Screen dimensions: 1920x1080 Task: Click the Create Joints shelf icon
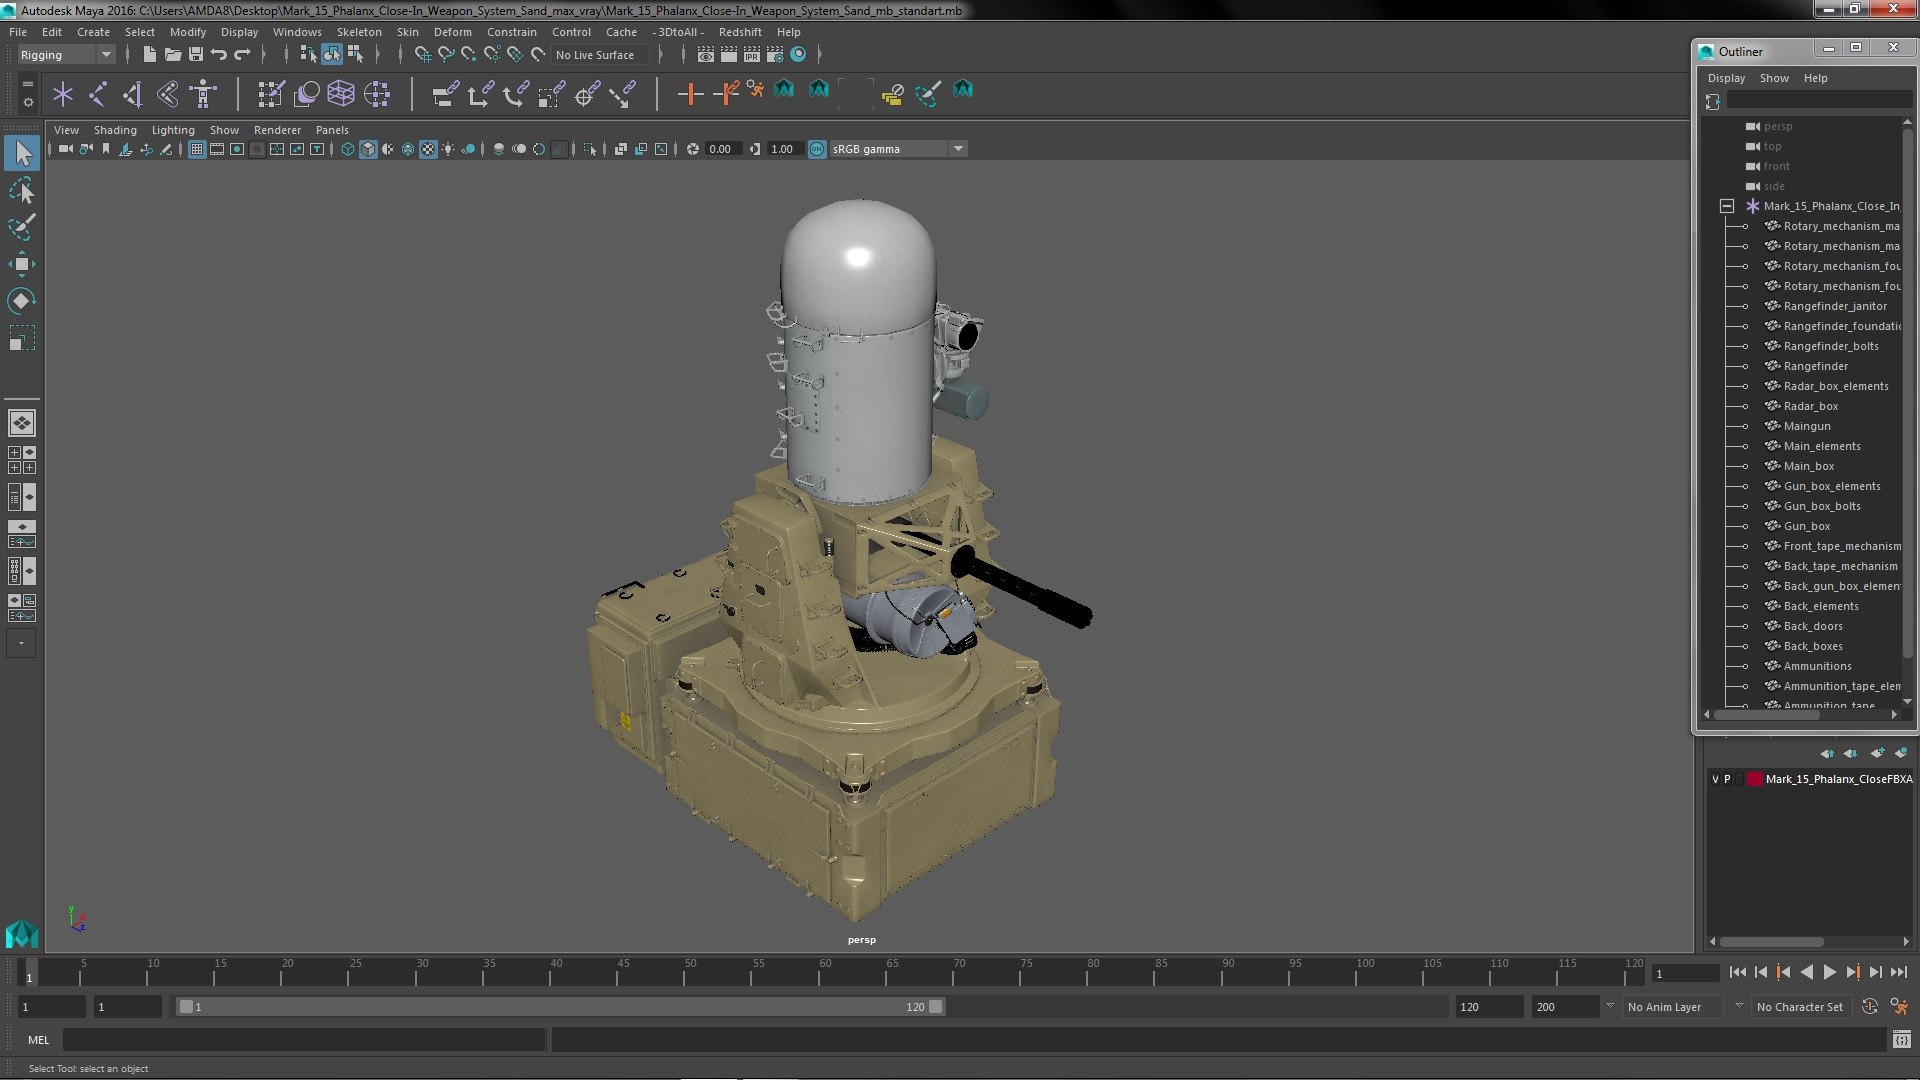pos(98,94)
